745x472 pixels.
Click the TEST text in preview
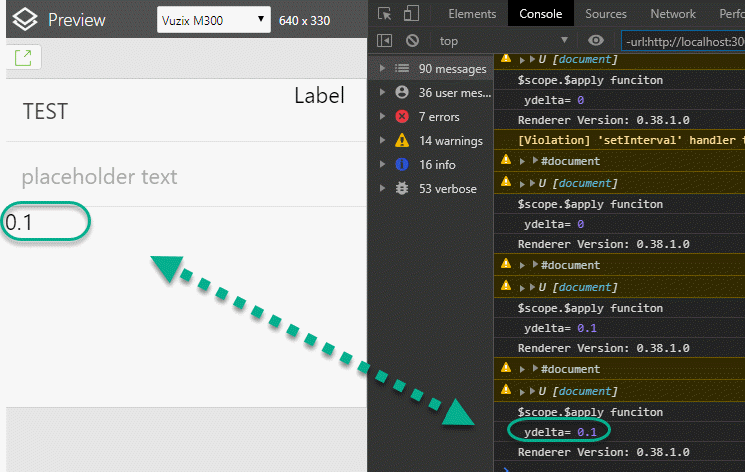45,112
